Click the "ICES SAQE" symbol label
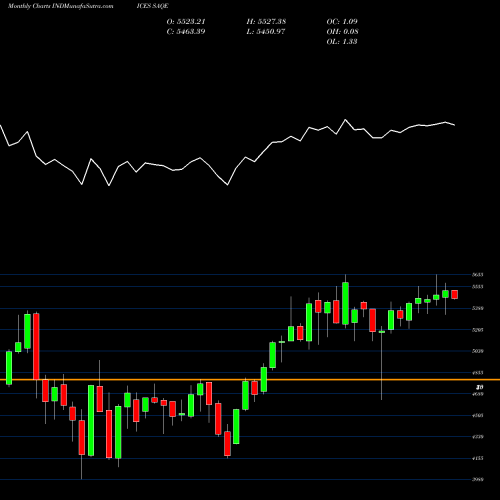This screenshot has height=500, width=500. pos(152,6)
